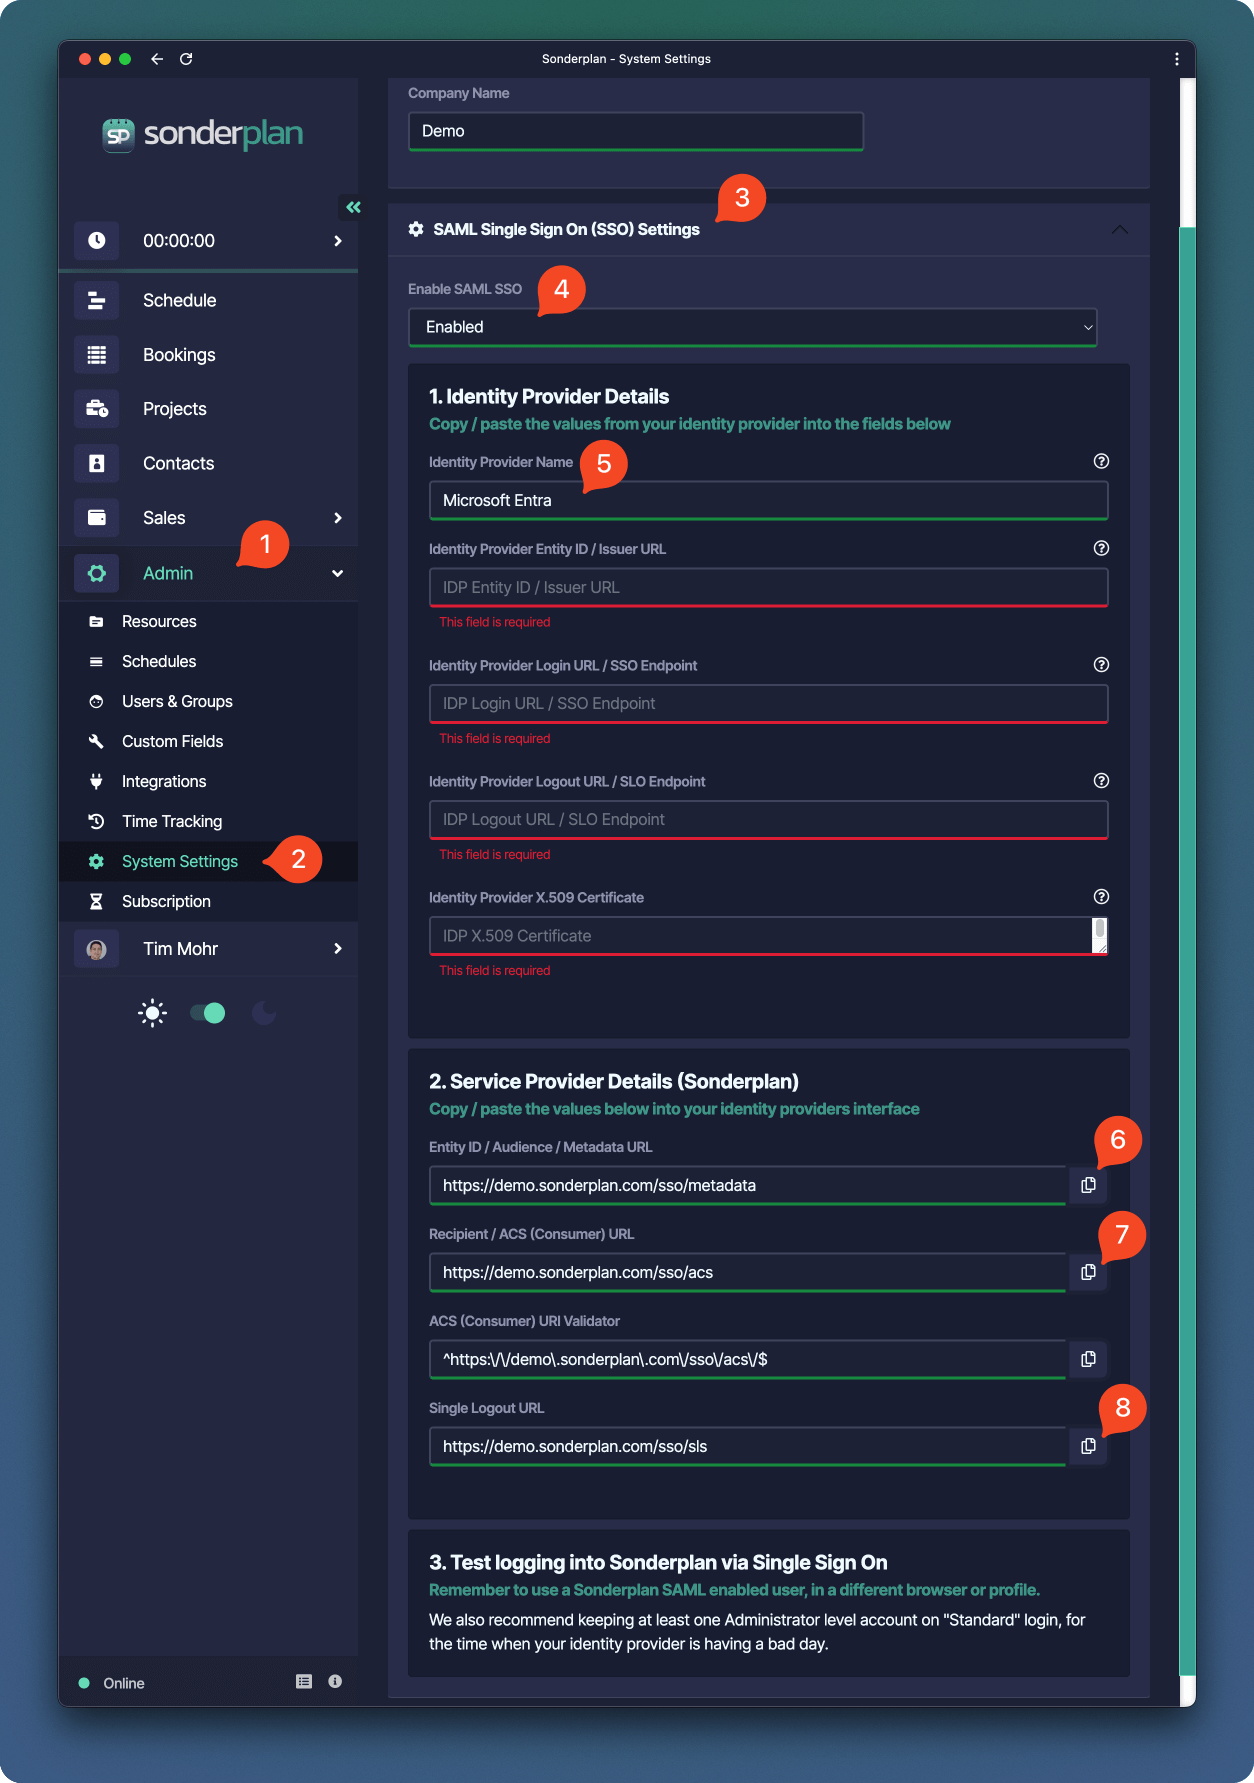Copy the Entity ID Metadata URL
This screenshot has width=1254, height=1783.
click(x=1088, y=1185)
